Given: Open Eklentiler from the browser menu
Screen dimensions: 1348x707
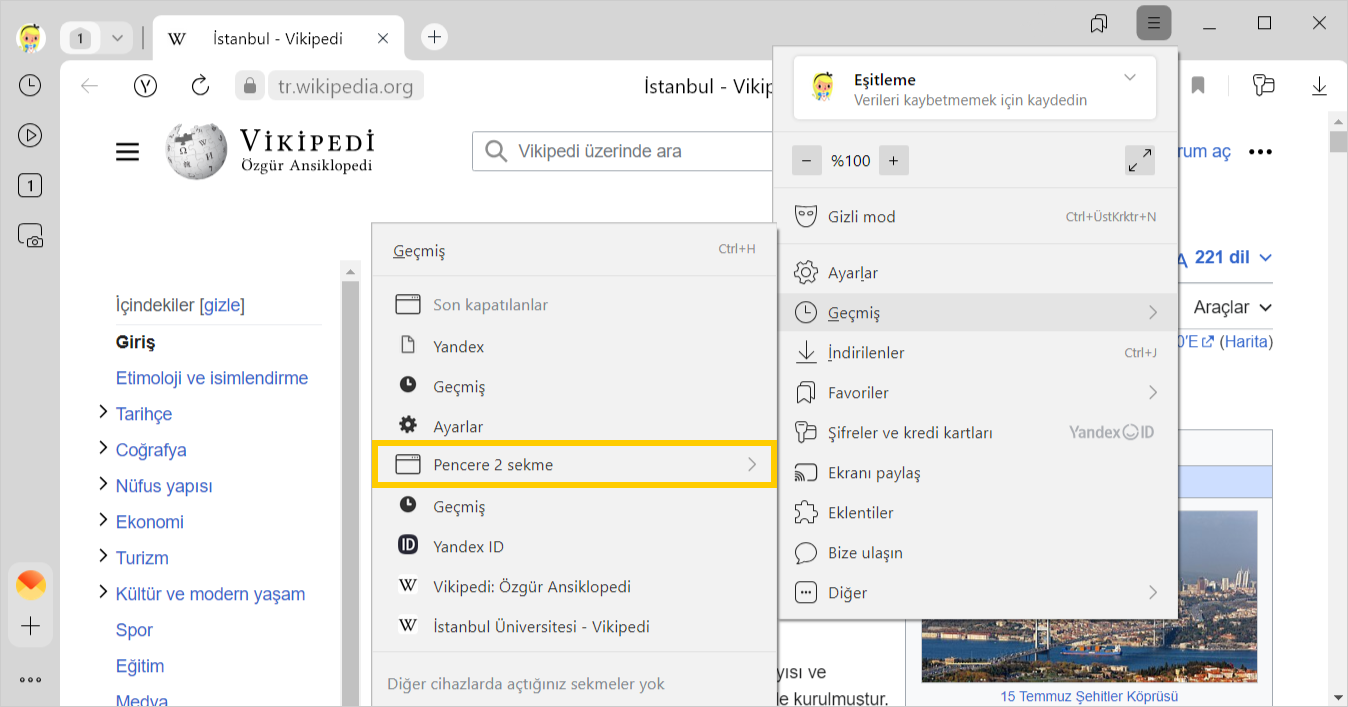Looking at the screenshot, I should [860, 513].
